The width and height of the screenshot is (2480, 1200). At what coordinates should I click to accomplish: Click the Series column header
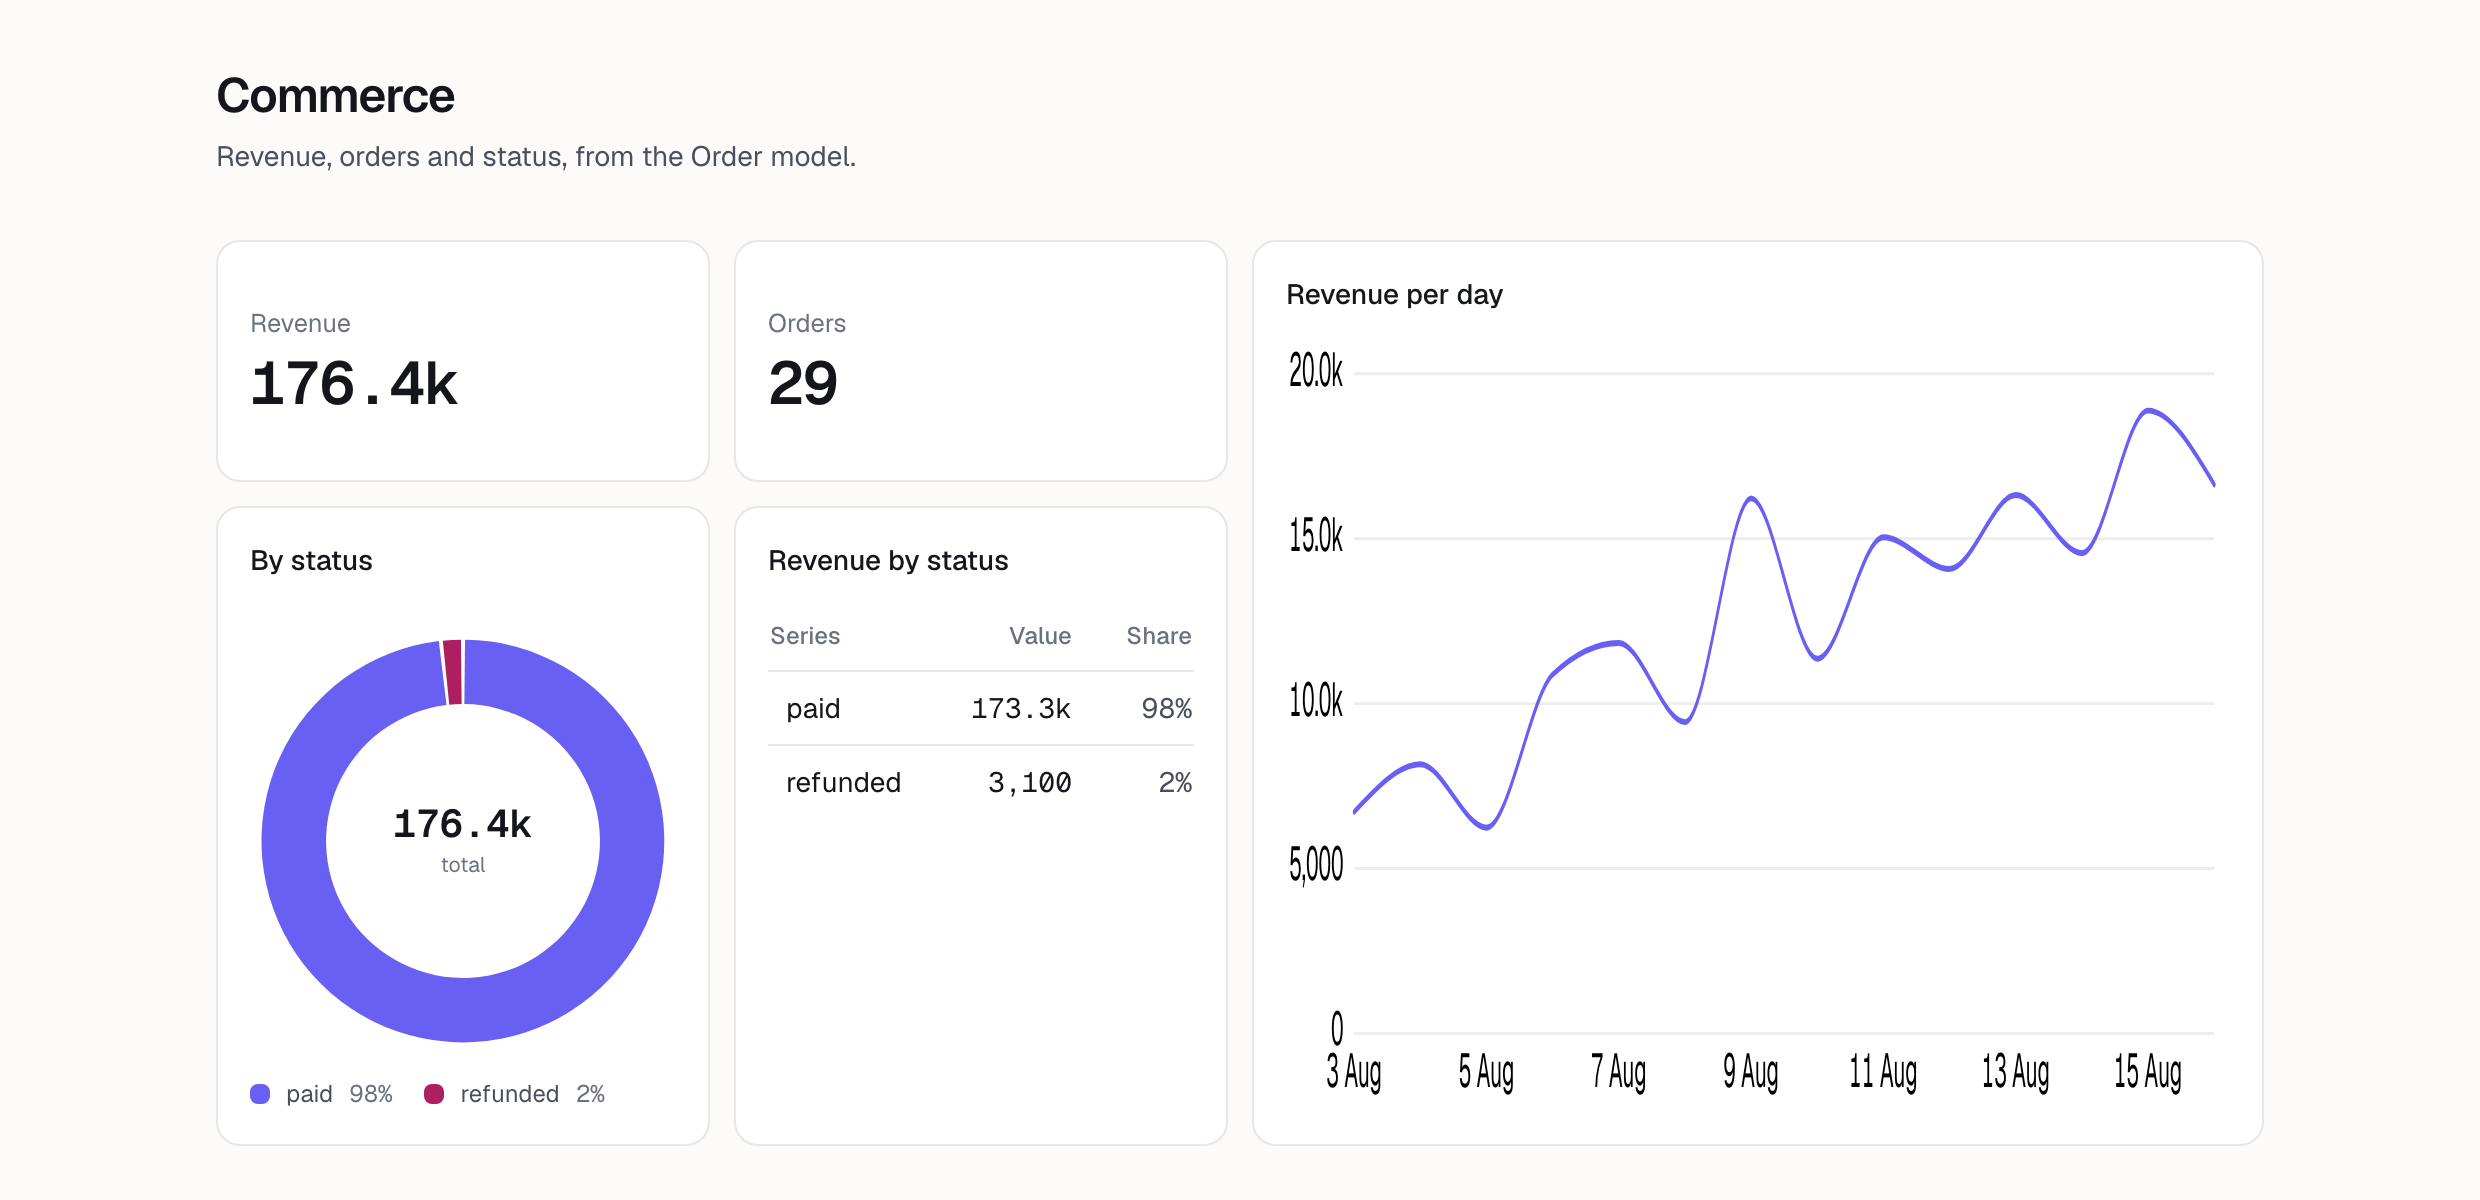pos(805,636)
